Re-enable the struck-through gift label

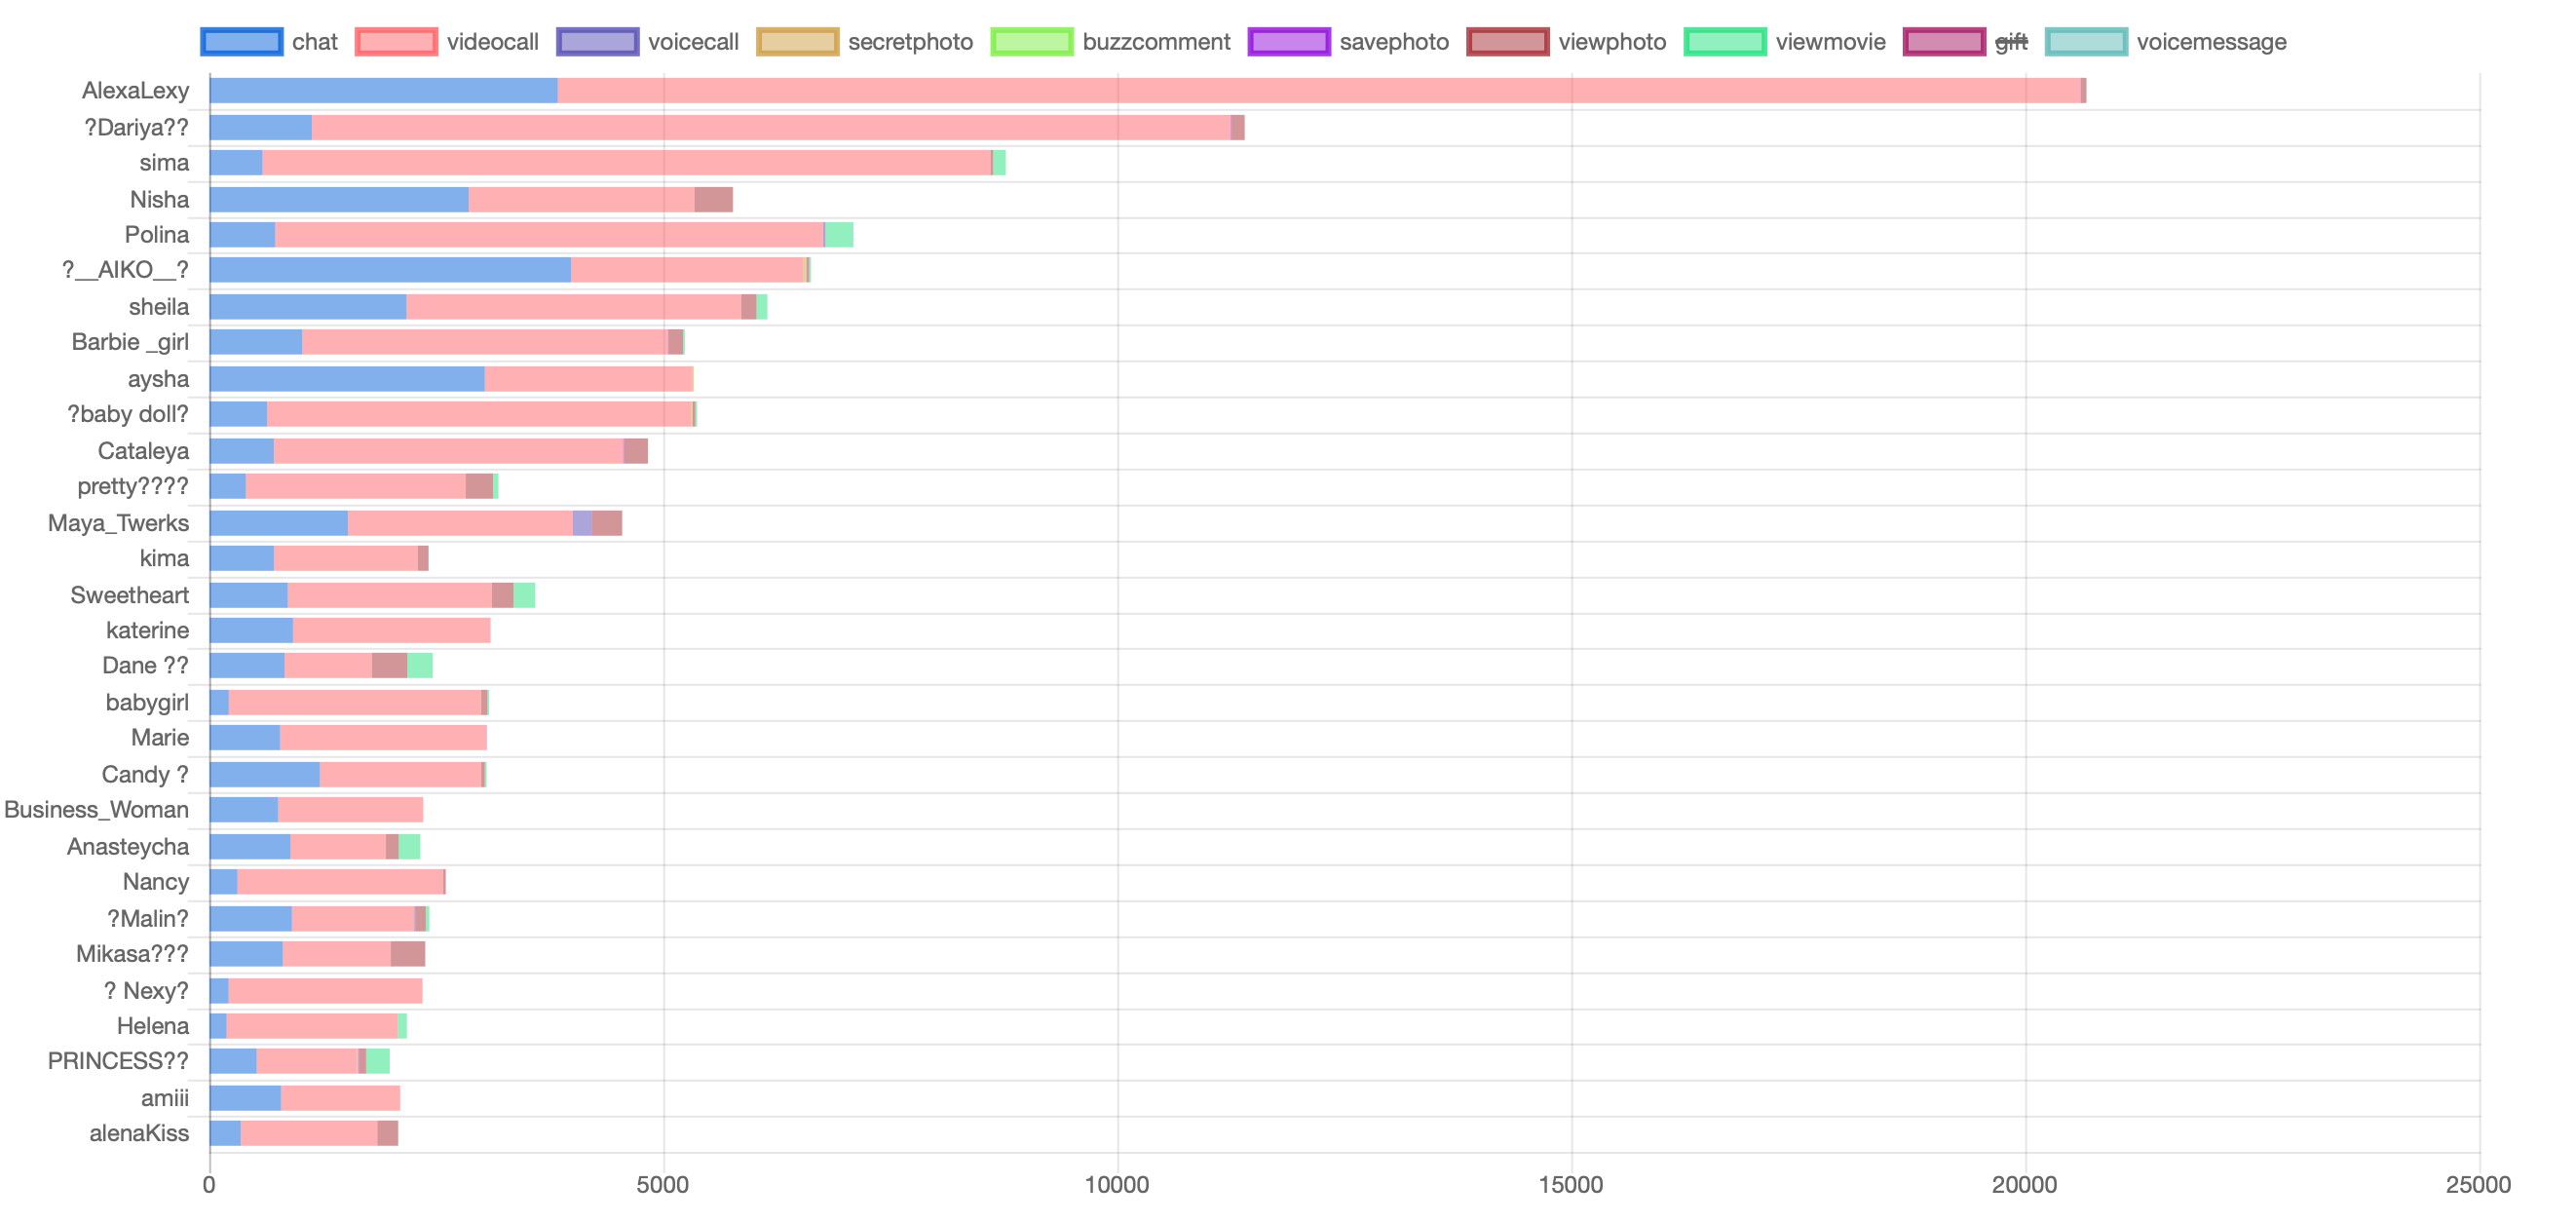point(2011,42)
